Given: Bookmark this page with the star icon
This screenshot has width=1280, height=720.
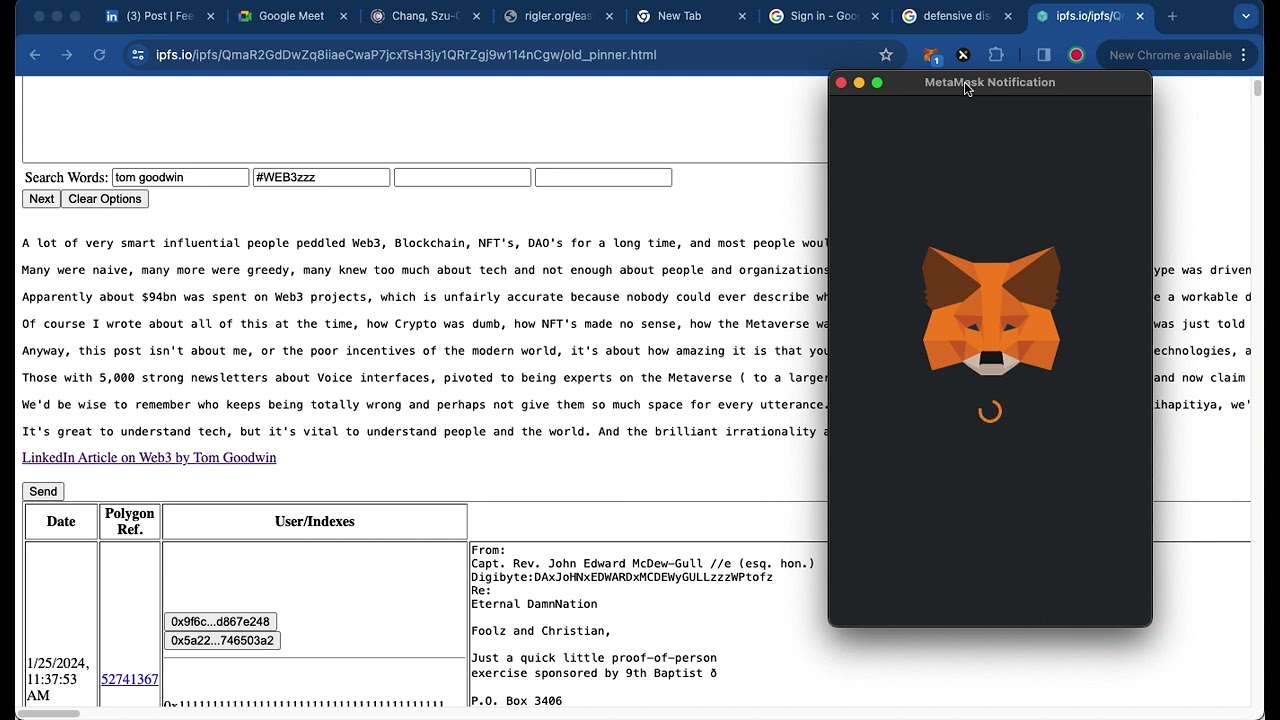Looking at the screenshot, I should (x=885, y=55).
